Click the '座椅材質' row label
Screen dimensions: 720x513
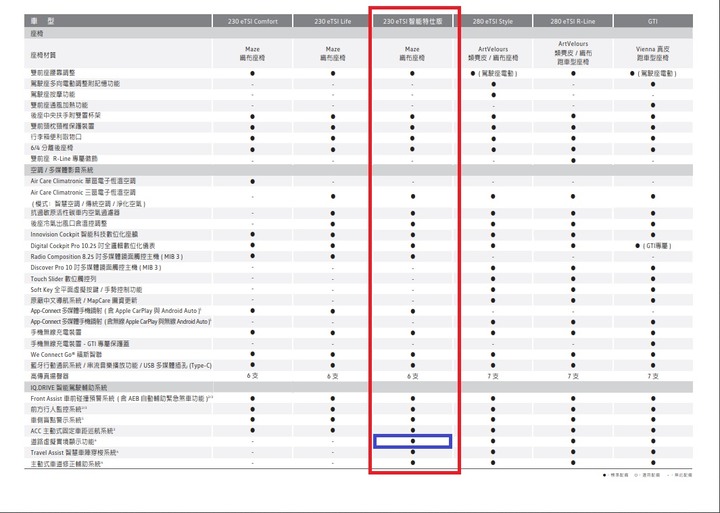[x=43, y=55]
